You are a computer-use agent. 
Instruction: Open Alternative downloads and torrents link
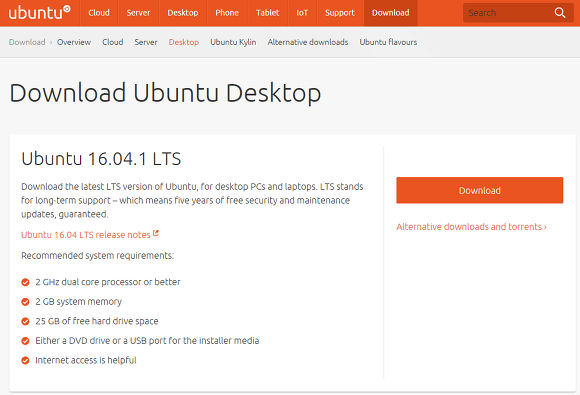coord(471,227)
